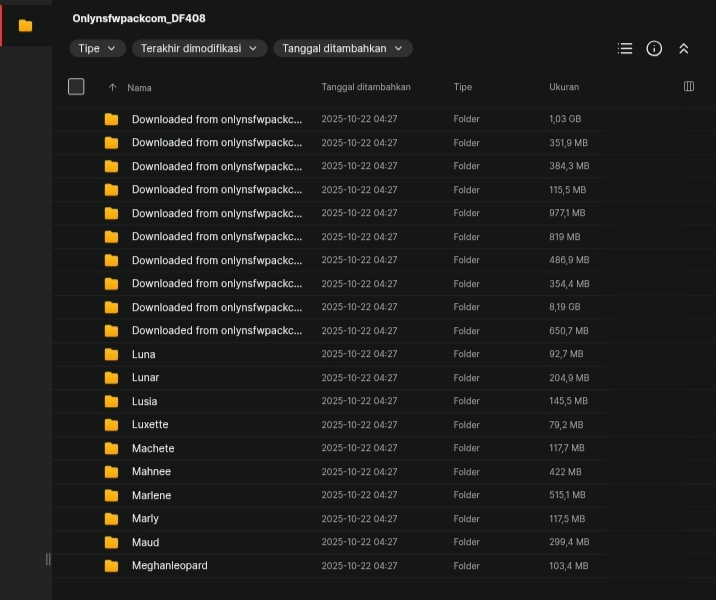The width and height of the screenshot is (716, 600).
Task: Sort by the Tipe column header
Action: coord(462,88)
